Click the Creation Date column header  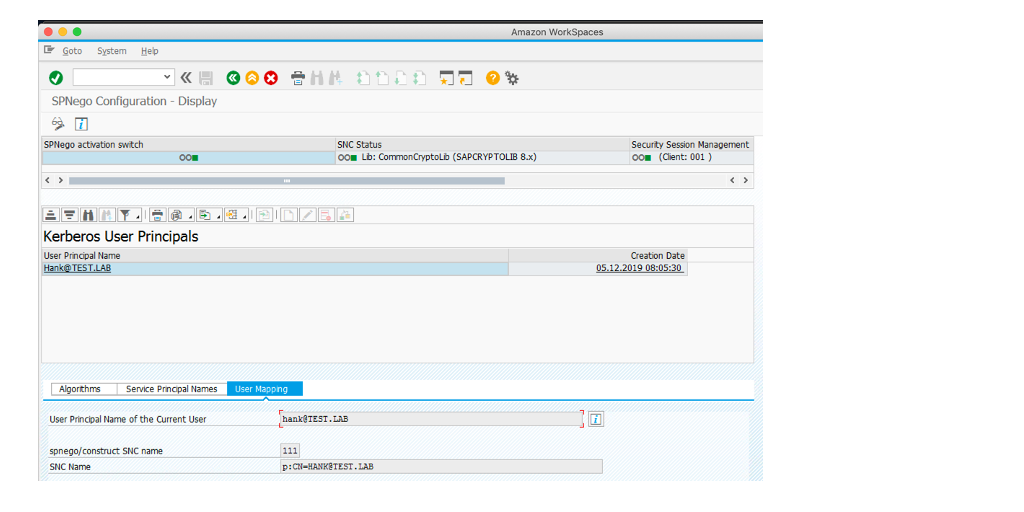[x=598, y=256]
